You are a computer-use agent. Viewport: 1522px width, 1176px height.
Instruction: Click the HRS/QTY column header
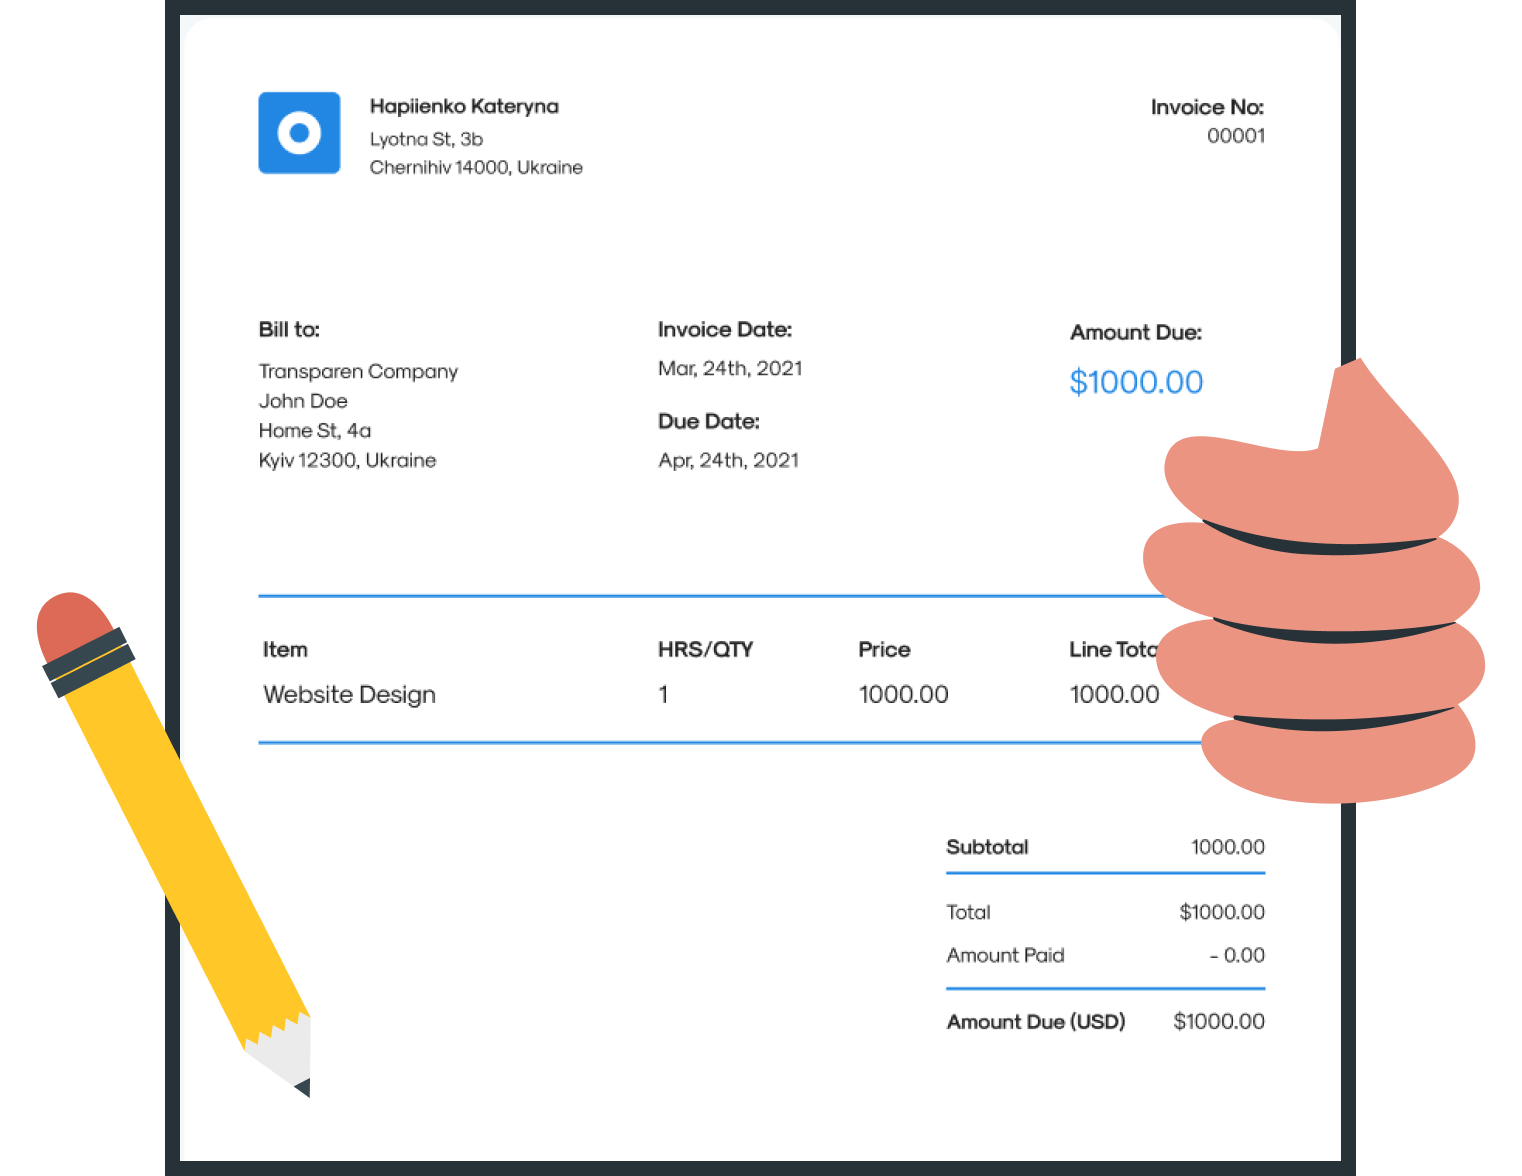(706, 649)
